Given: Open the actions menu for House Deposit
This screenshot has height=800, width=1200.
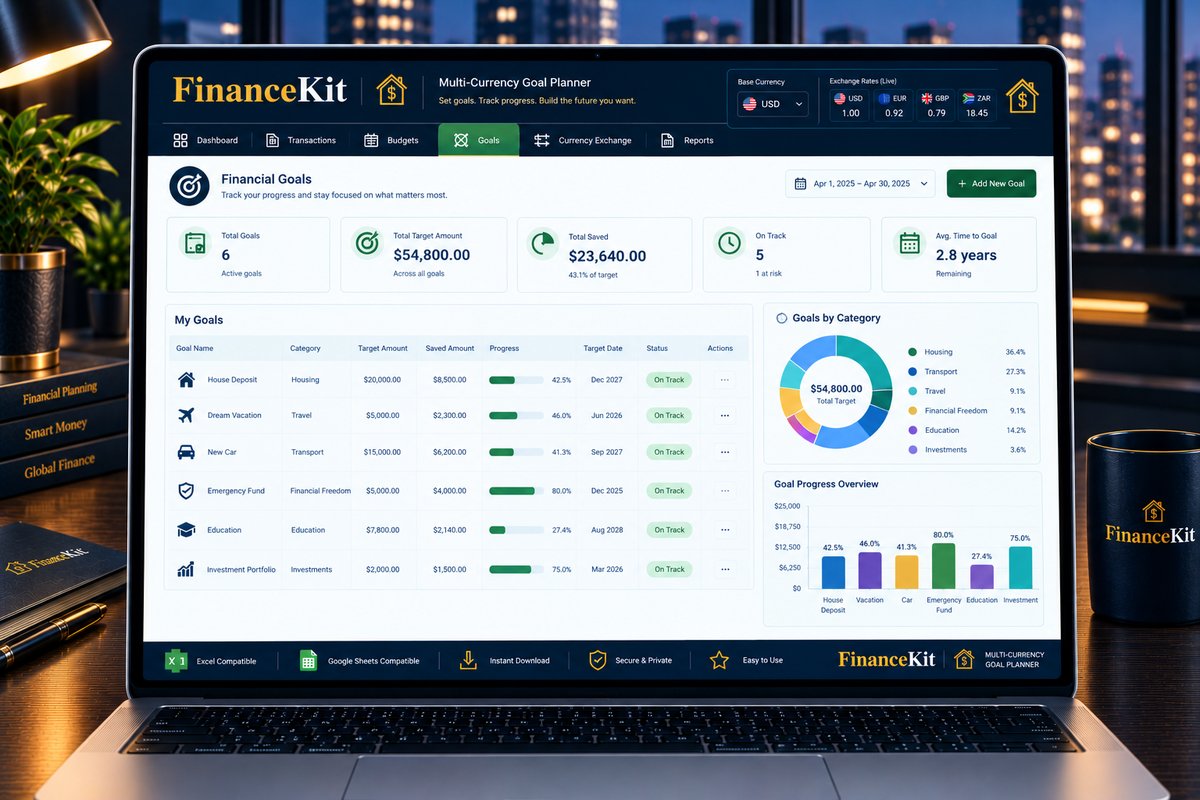Looking at the screenshot, I should pyautogui.click(x=724, y=380).
